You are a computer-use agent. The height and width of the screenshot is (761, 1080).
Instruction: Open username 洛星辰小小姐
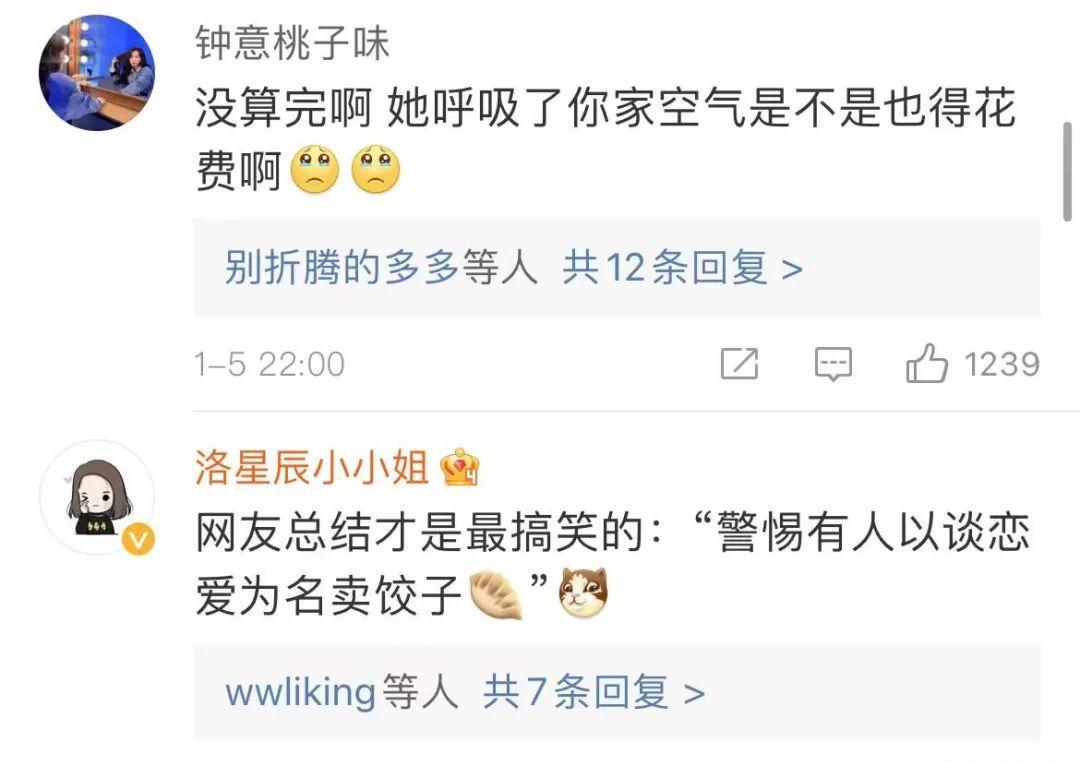click(312, 467)
